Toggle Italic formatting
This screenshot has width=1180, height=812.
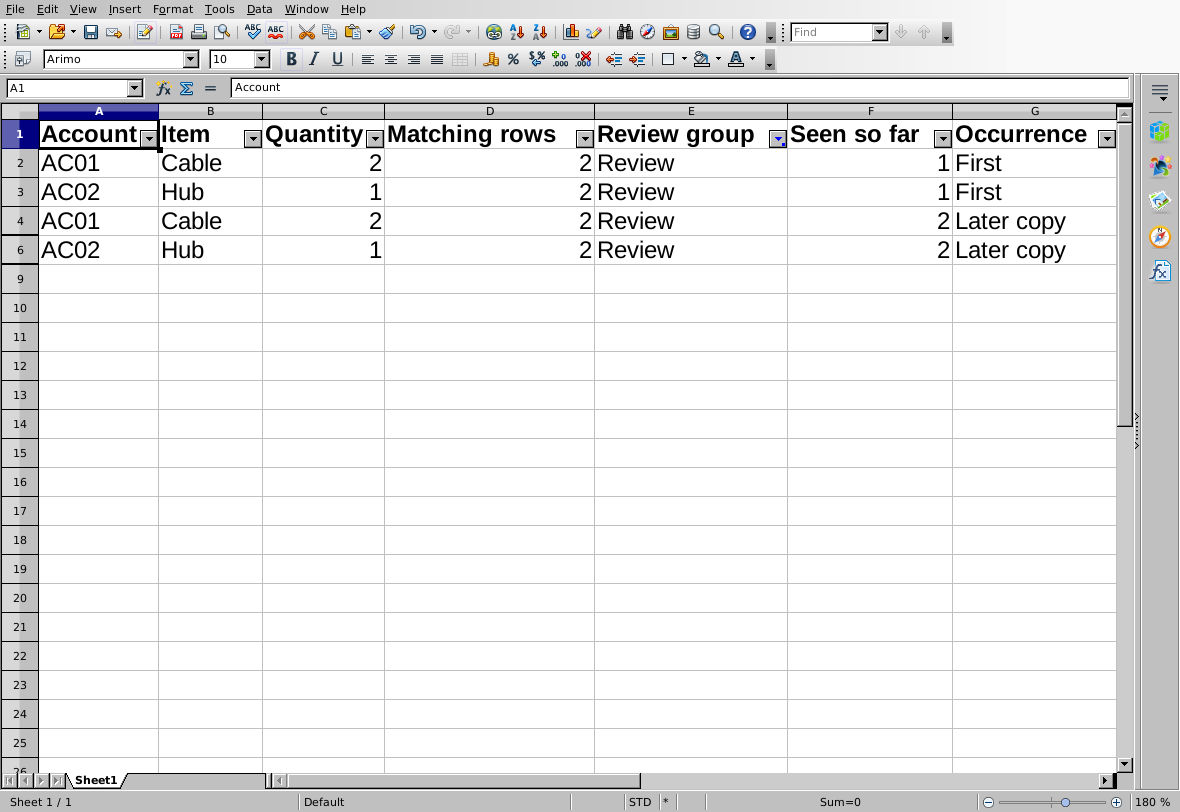click(315, 59)
